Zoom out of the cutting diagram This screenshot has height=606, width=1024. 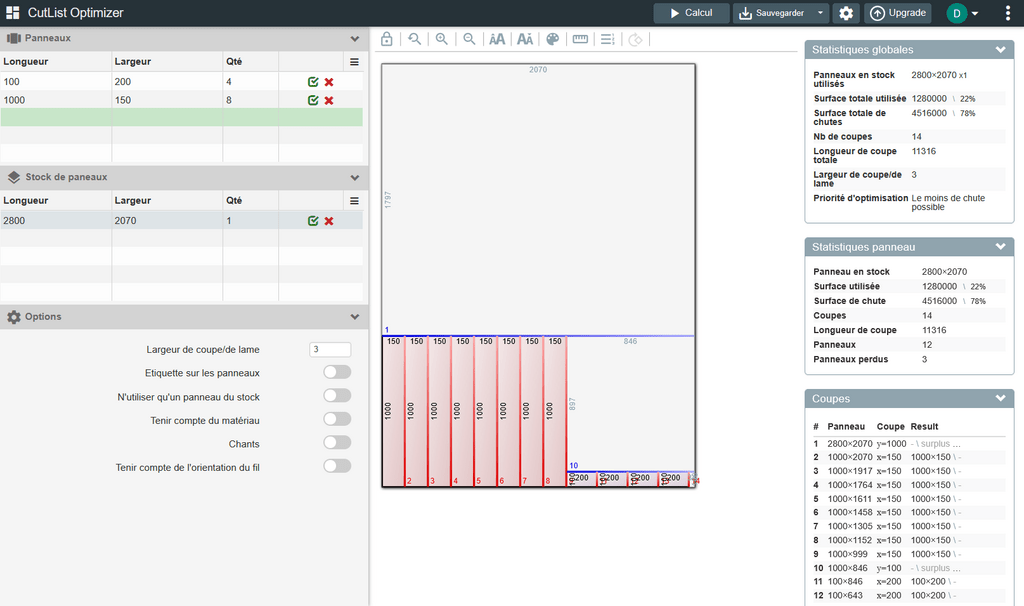(x=468, y=39)
